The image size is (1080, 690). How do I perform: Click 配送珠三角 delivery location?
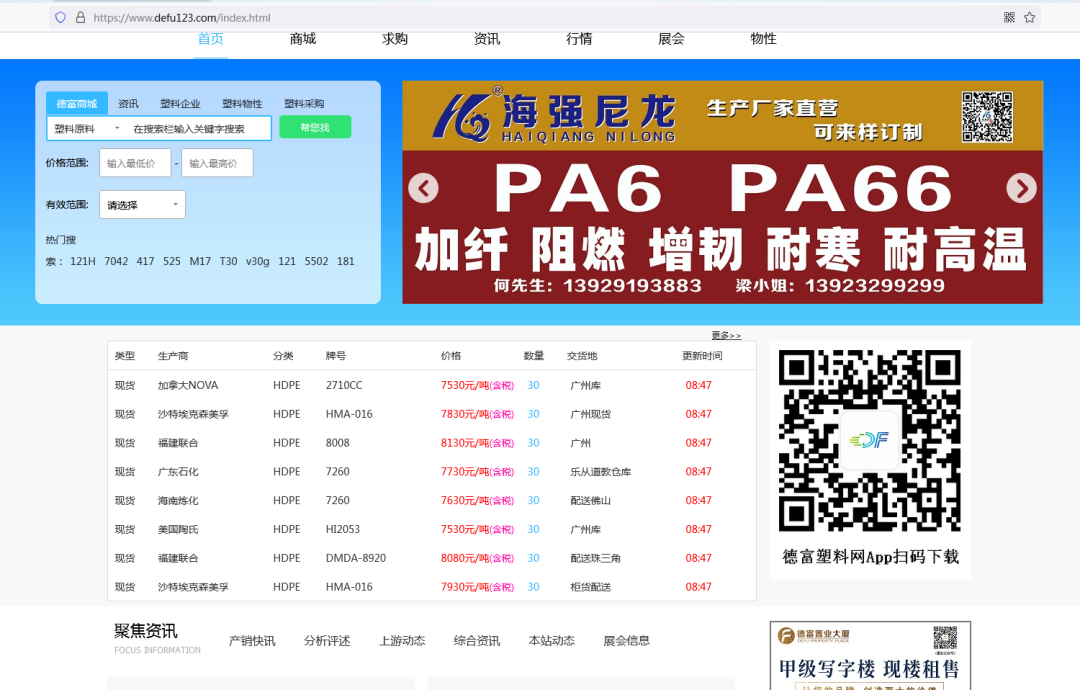click(595, 558)
